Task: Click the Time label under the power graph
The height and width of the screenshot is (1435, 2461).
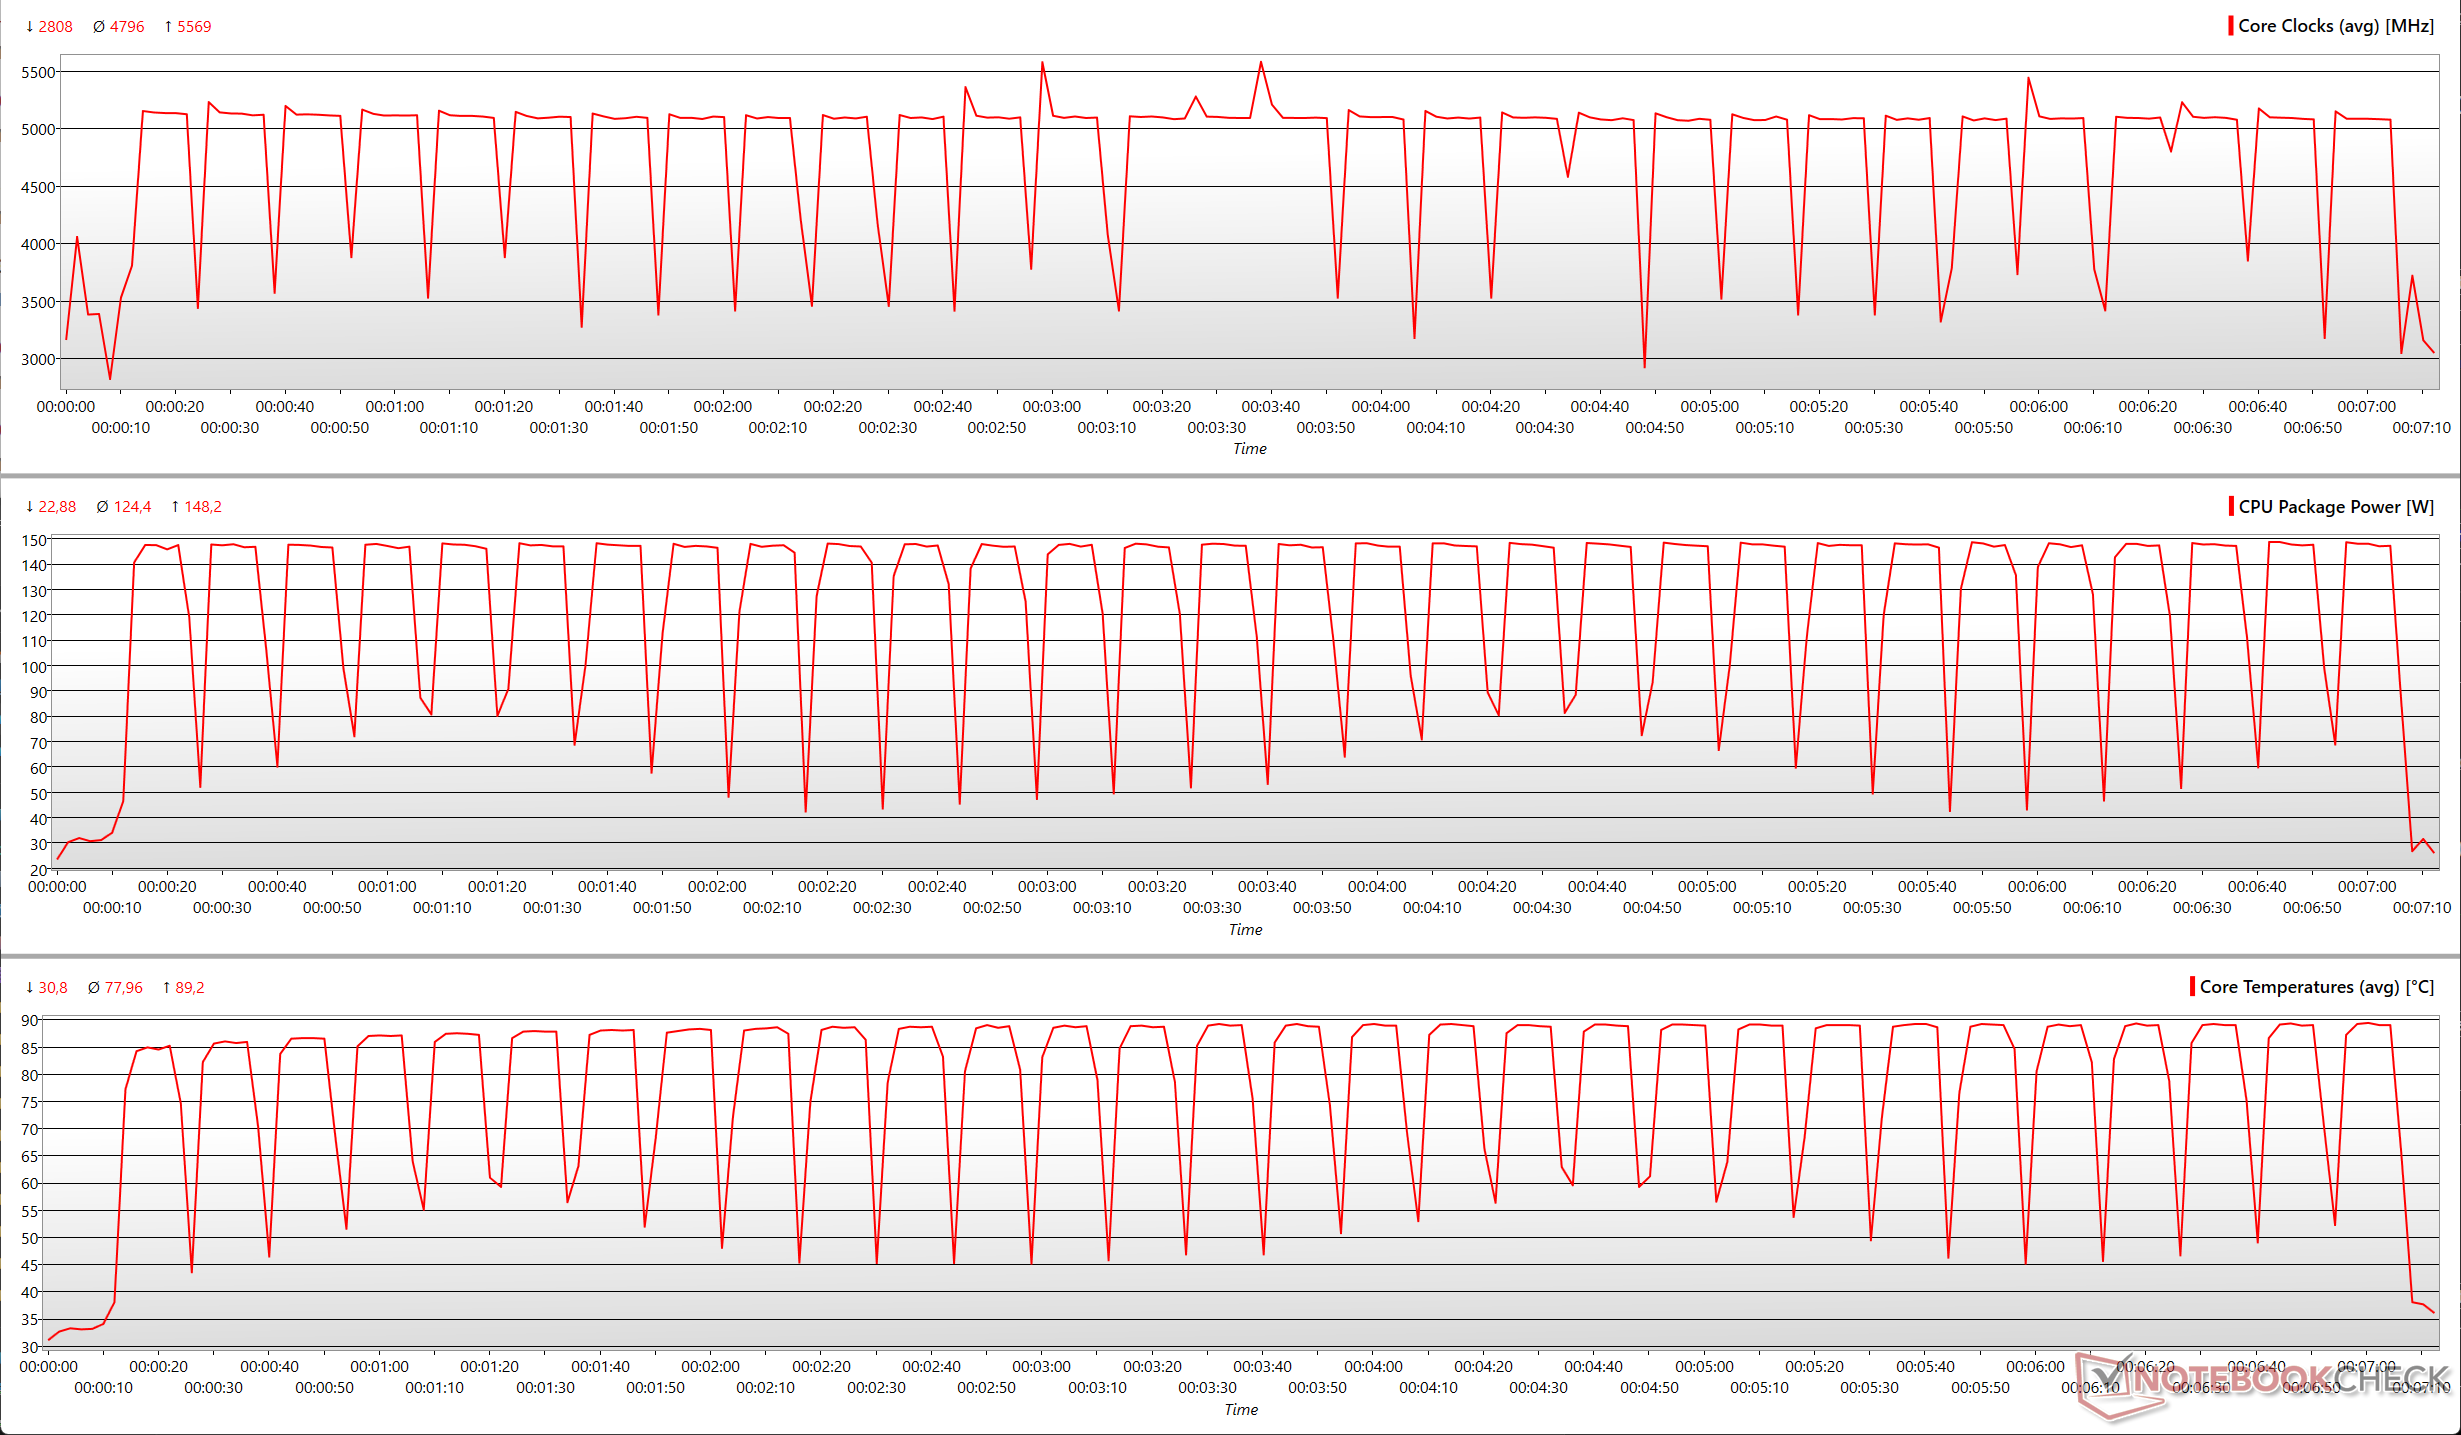Action: click(1245, 930)
